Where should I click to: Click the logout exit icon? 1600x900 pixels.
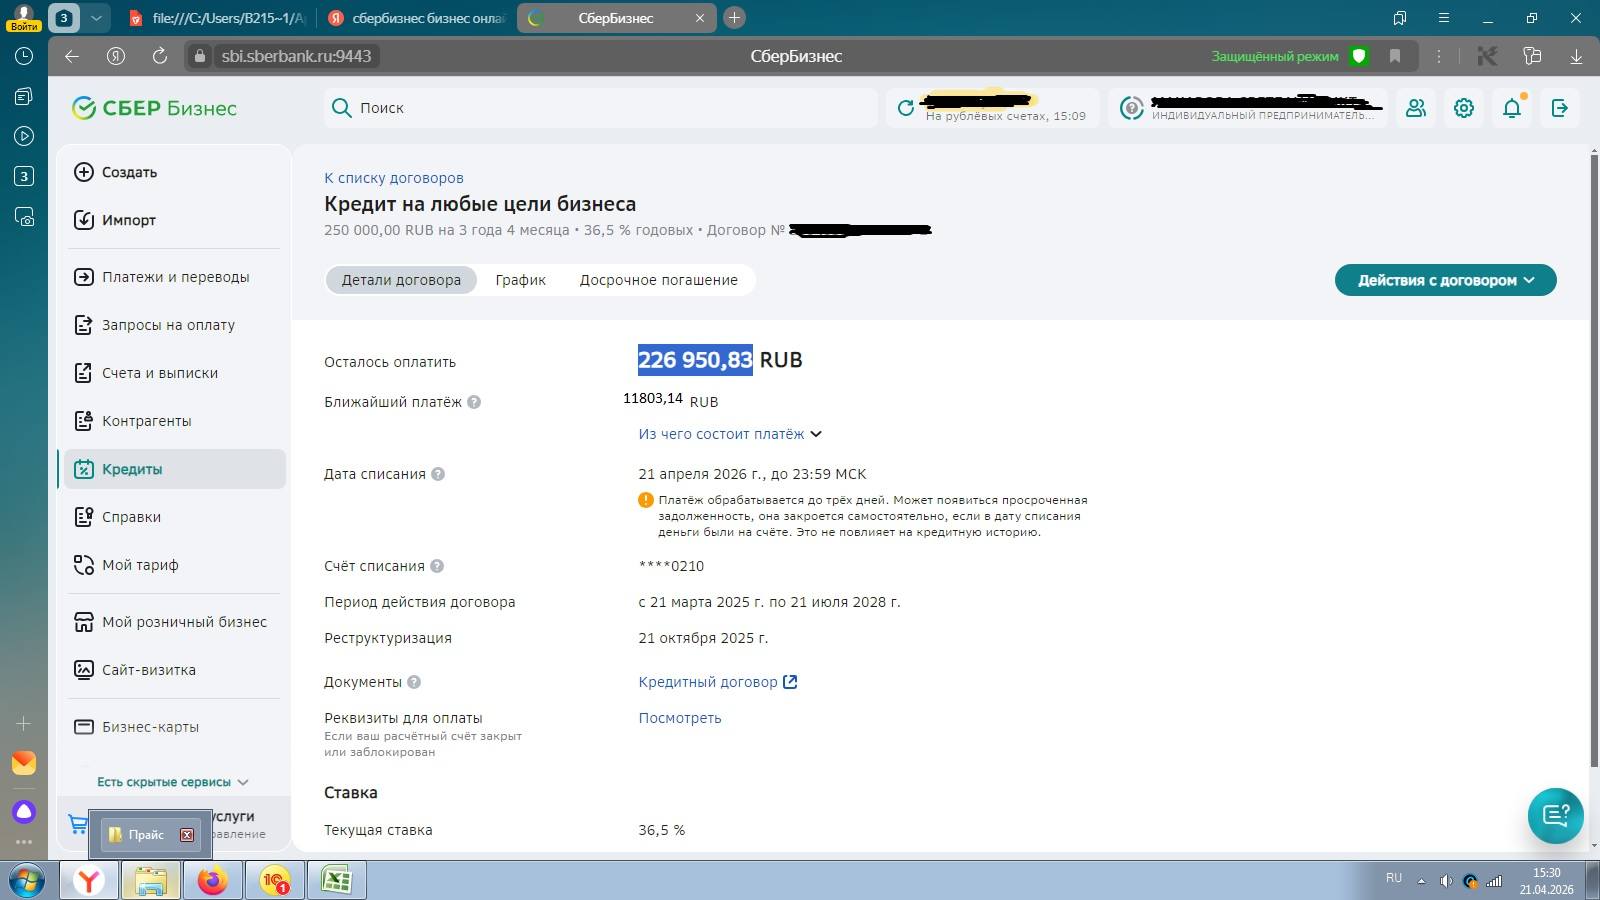tap(1559, 108)
